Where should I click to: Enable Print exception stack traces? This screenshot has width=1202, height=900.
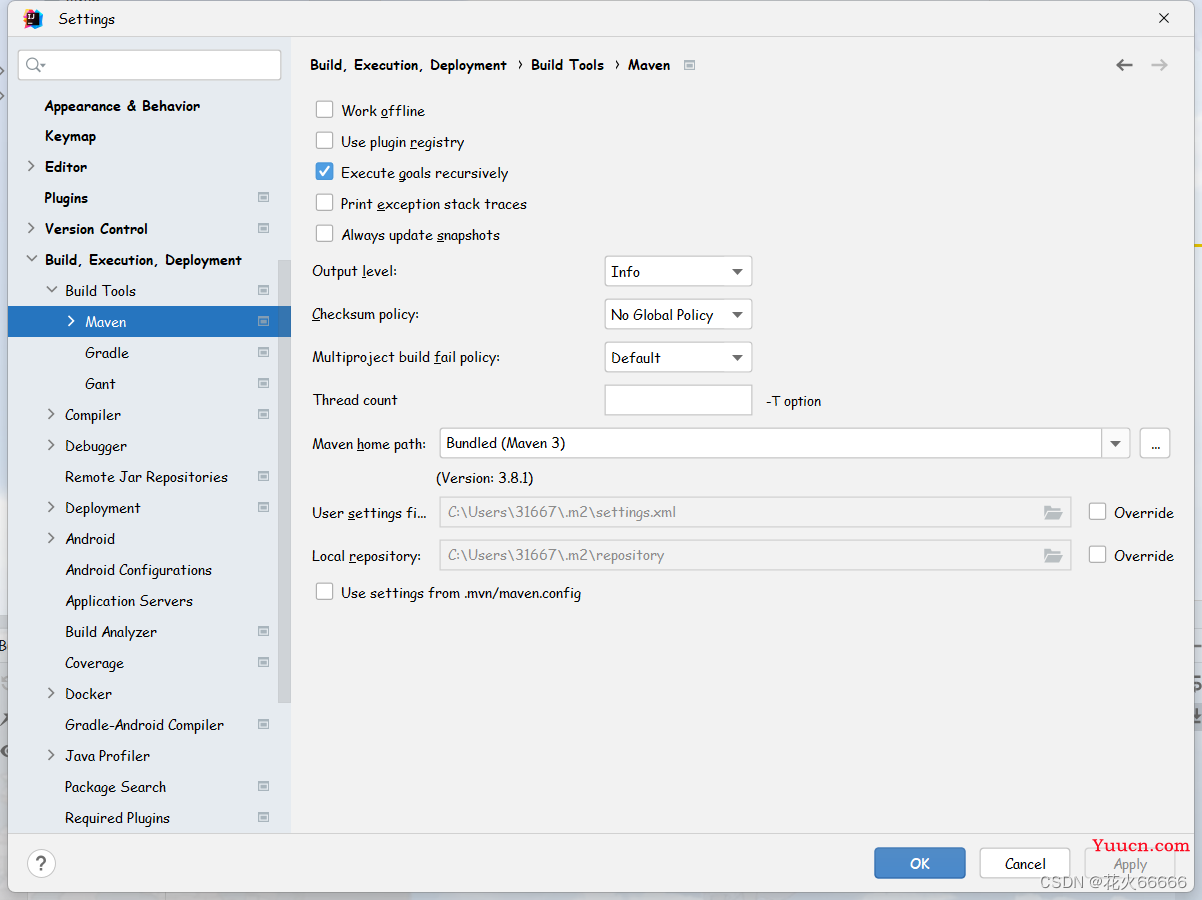324,203
